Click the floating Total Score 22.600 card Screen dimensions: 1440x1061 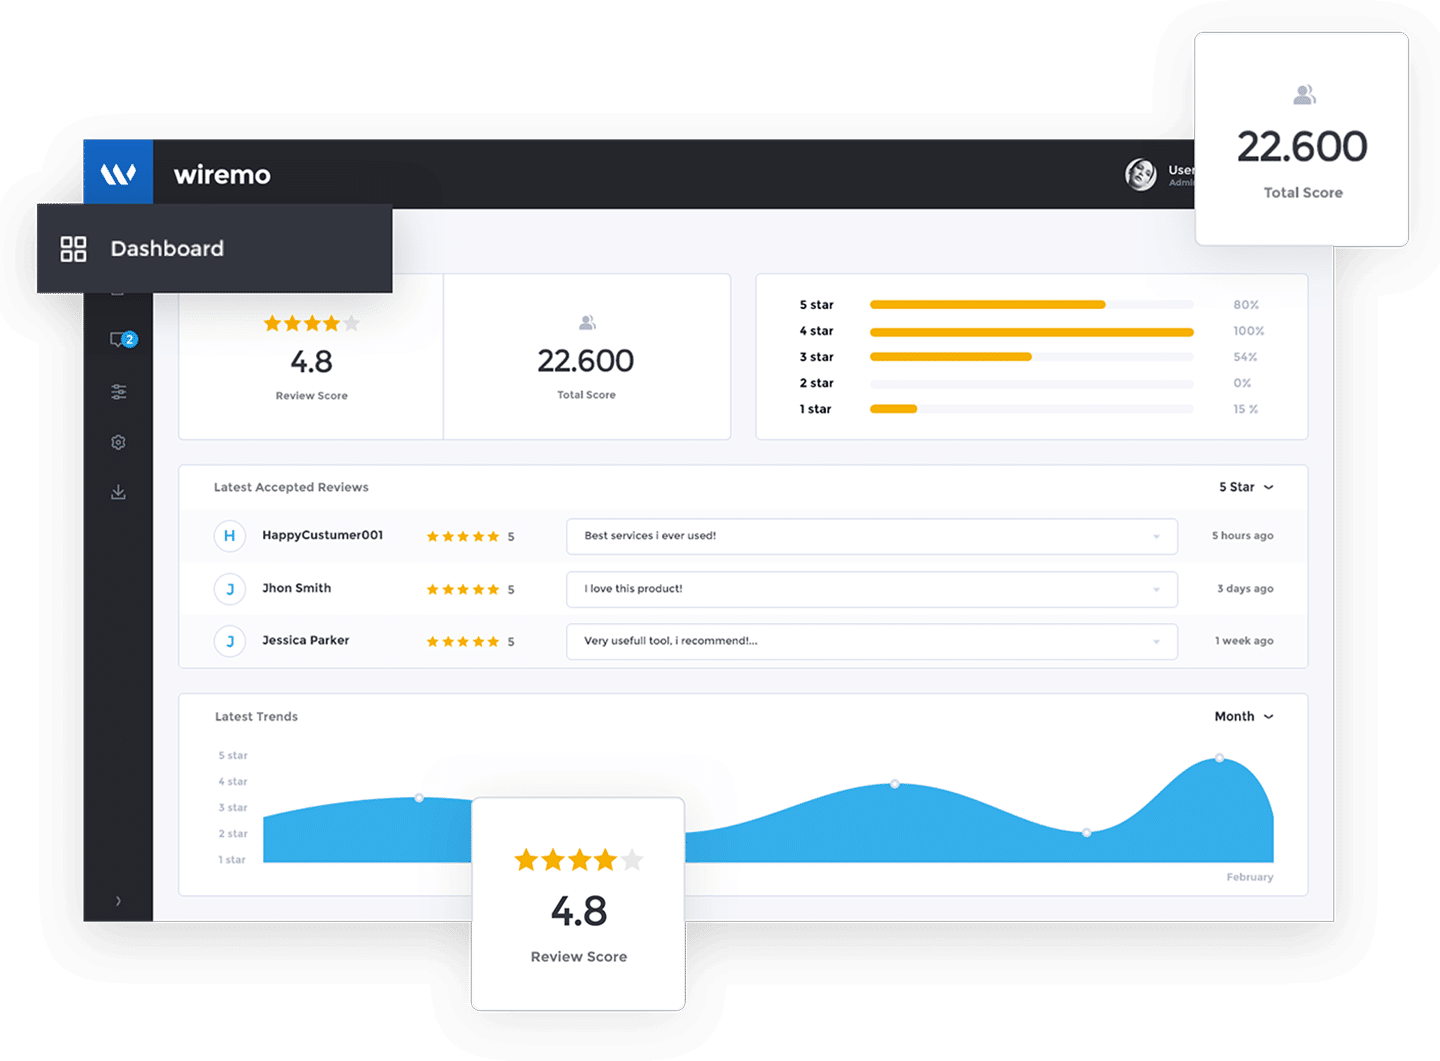coord(1301,140)
